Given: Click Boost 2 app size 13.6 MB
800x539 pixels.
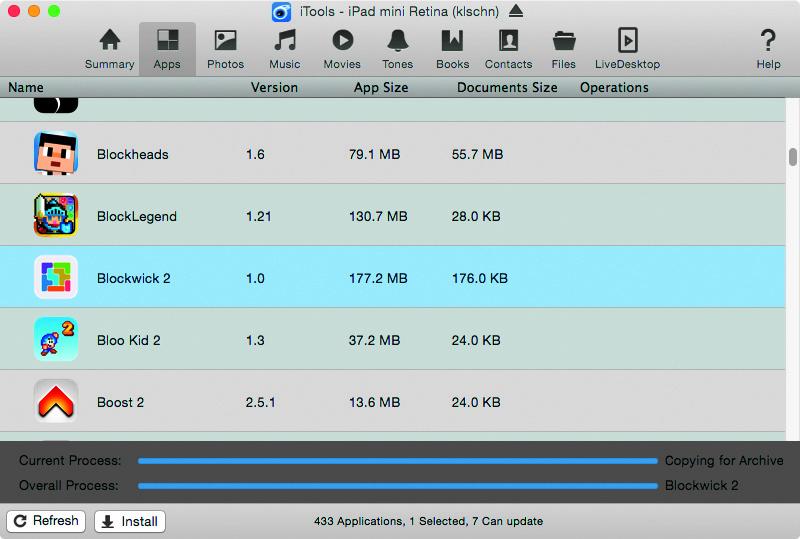Looking at the screenshot, I should (x=374, y=402).
